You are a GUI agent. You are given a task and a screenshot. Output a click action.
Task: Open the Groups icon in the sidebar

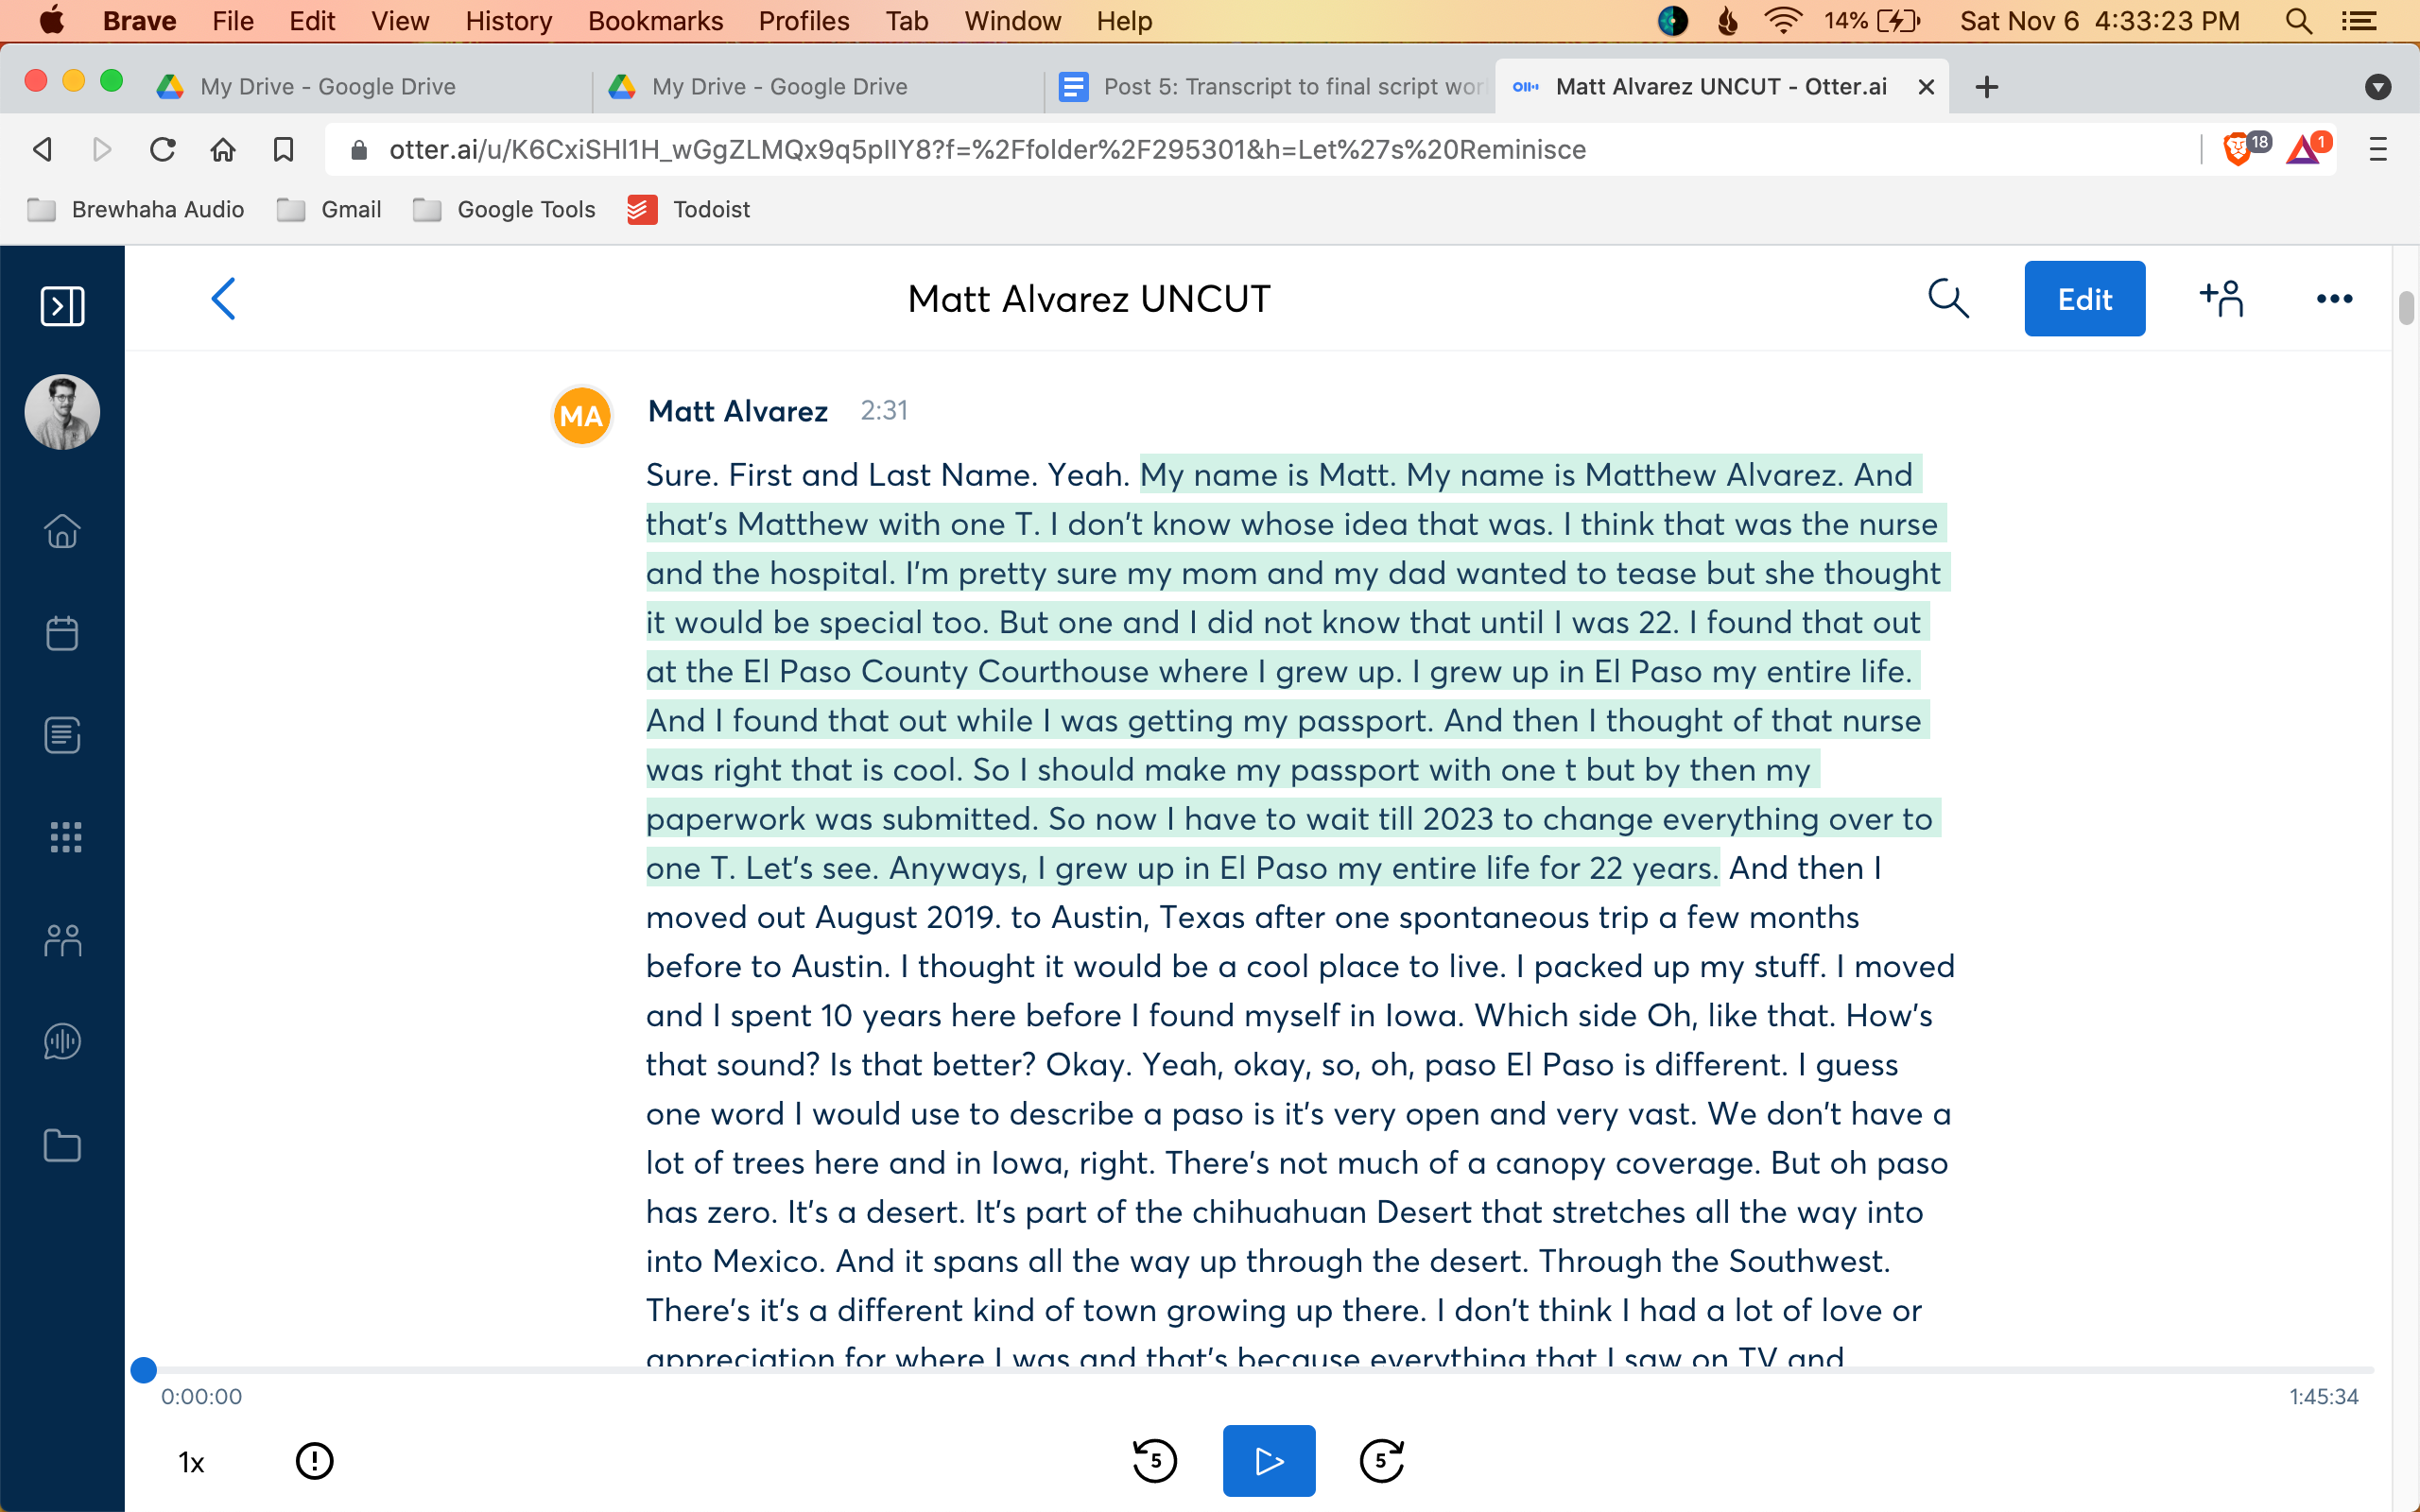62,939
